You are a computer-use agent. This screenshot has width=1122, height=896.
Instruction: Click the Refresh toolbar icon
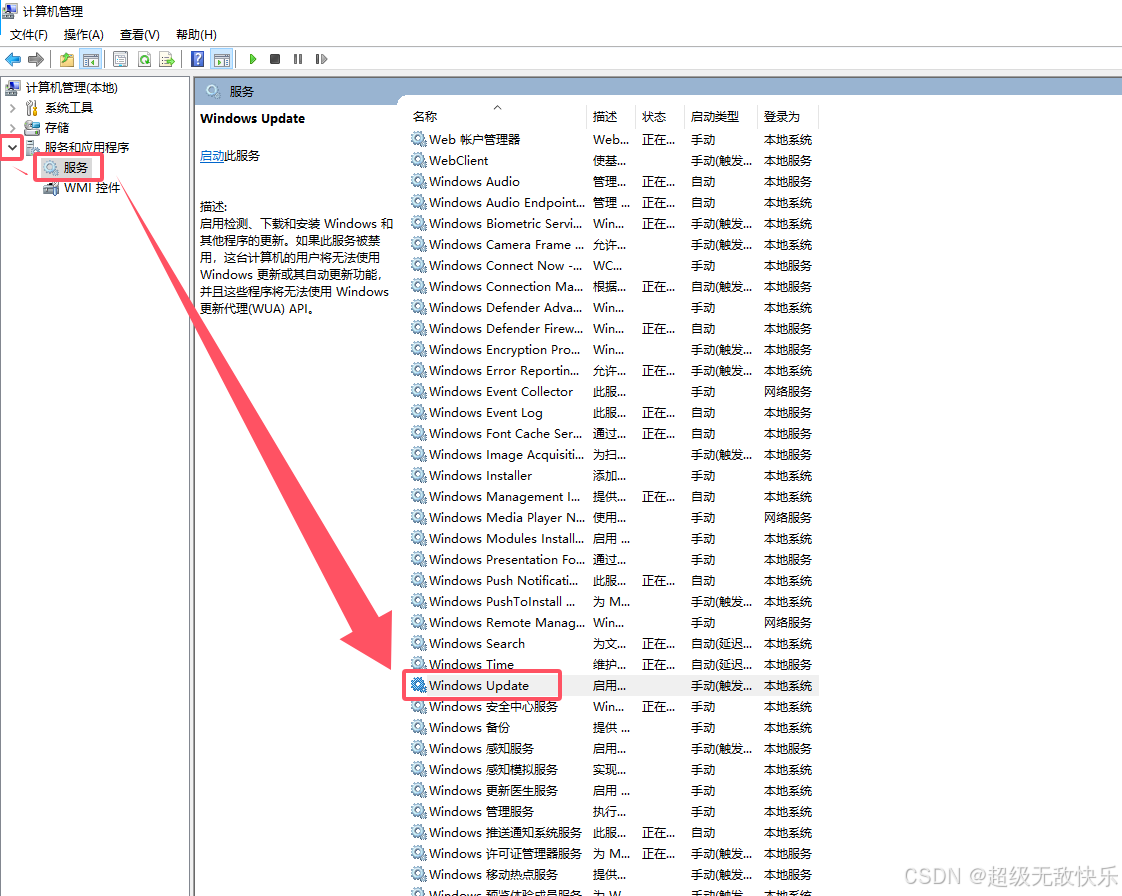(x=145, y=59)
